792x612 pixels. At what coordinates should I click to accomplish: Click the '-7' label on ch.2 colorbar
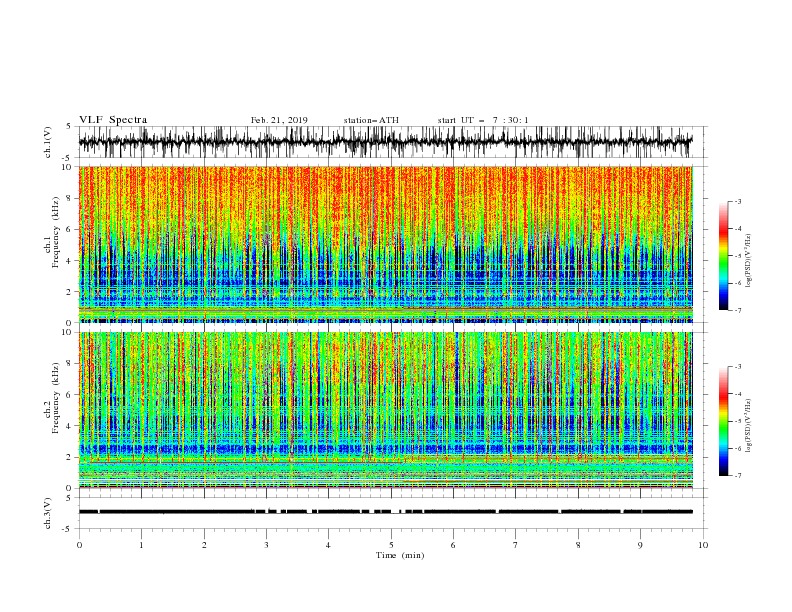tap(737, 476)
